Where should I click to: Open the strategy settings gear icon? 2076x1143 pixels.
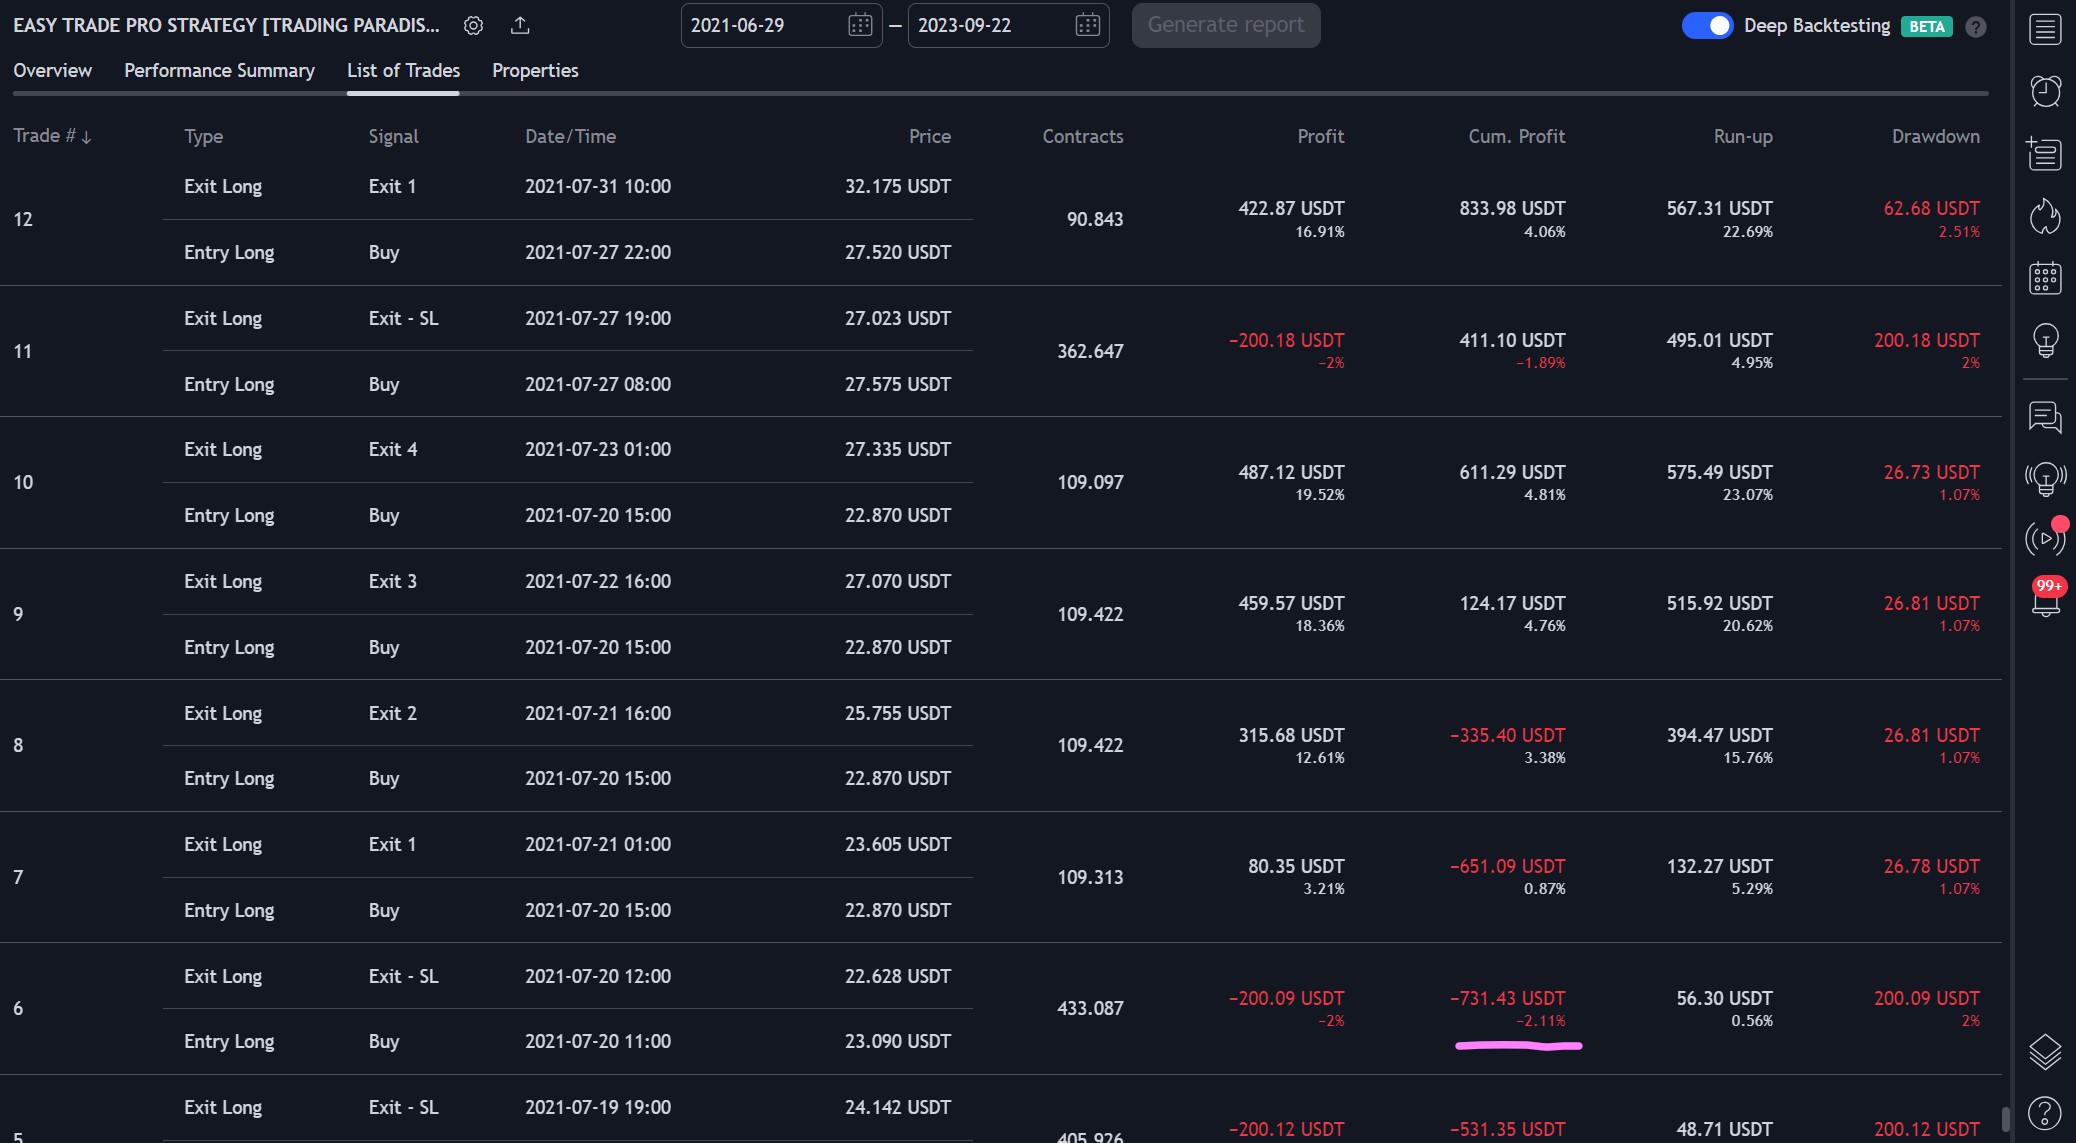click(473, 26)
